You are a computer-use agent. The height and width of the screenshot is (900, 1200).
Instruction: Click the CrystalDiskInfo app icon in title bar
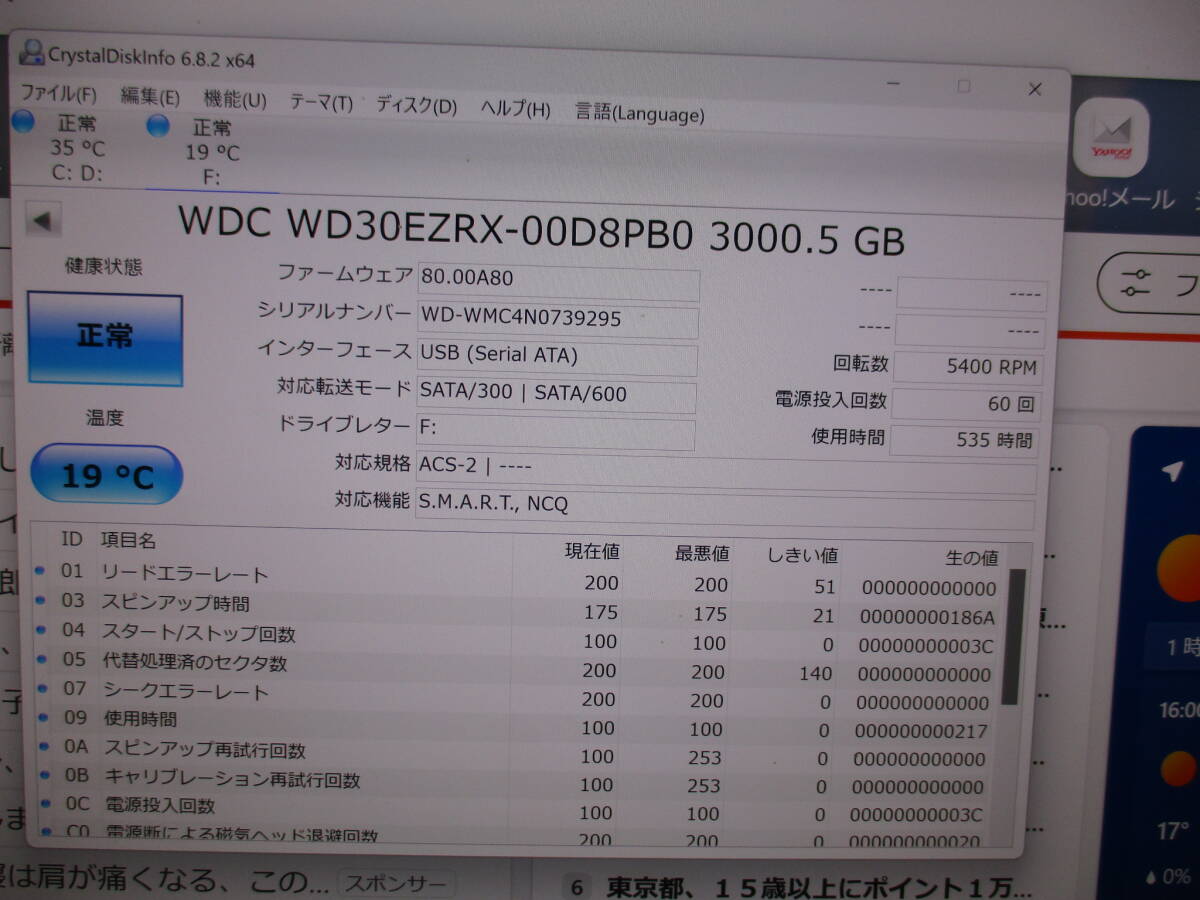[x=32, y=52]
